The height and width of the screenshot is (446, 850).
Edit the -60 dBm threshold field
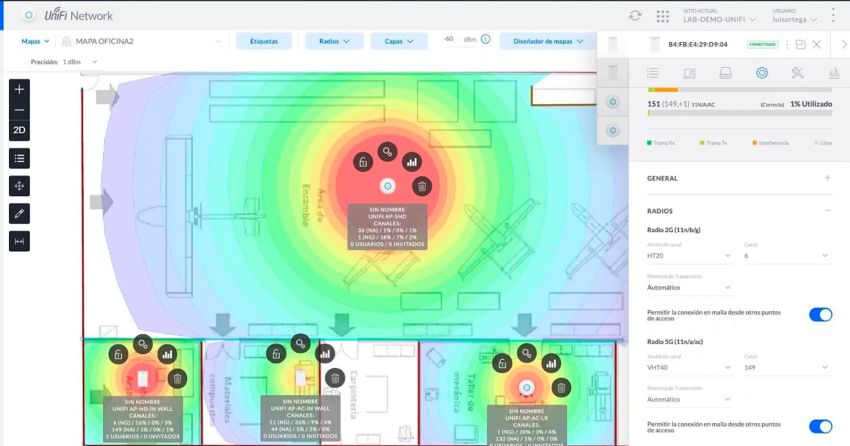click(449, 39)
